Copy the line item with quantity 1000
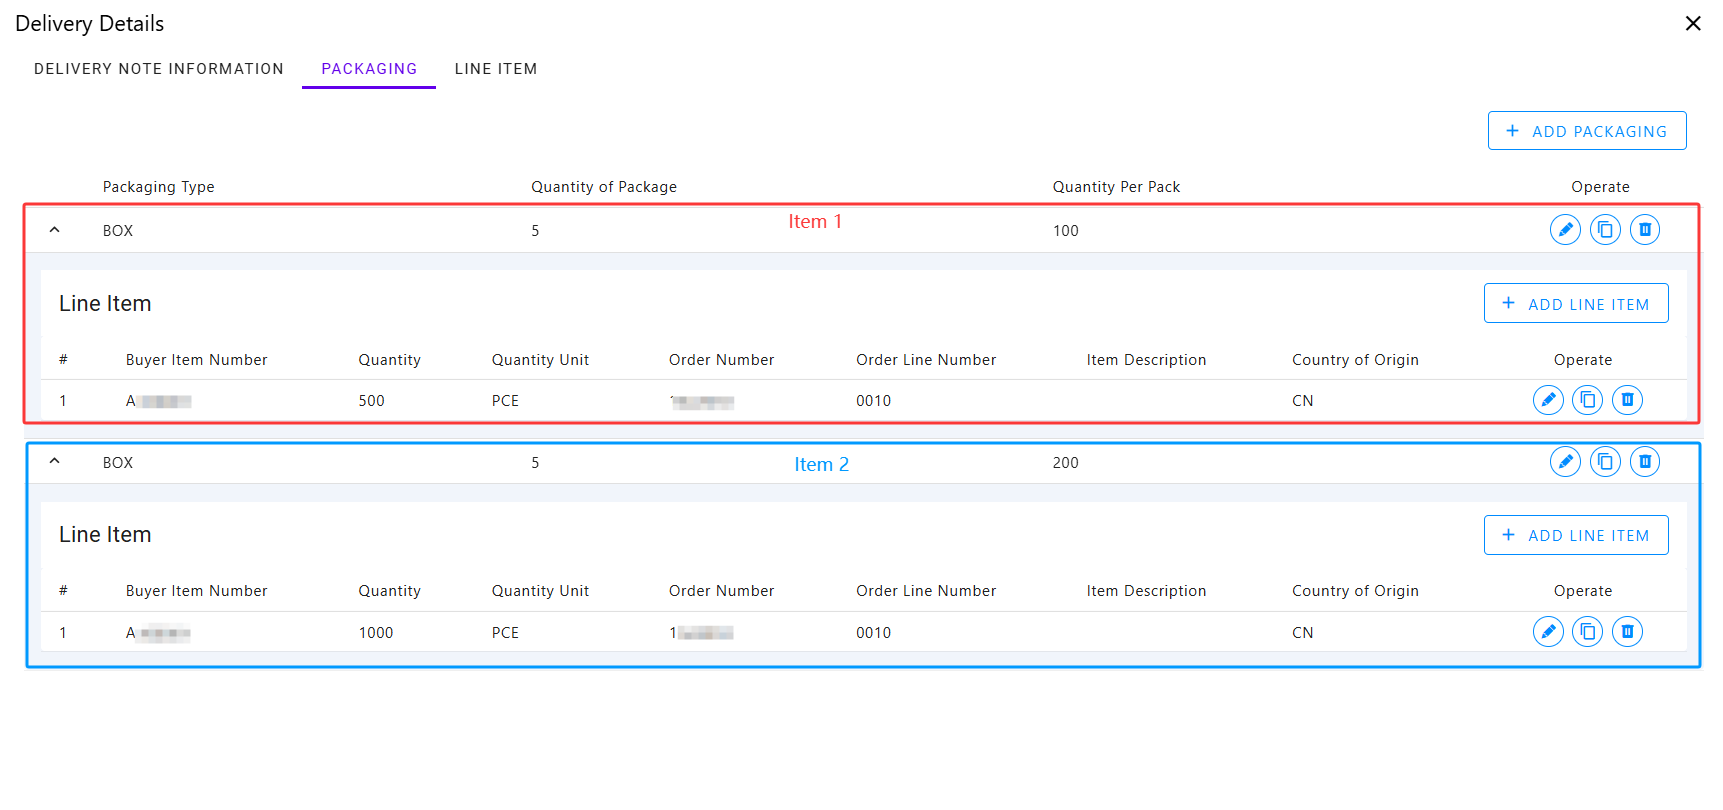This screenshot has width=1723, height=810. click(x=1588, y=632)
